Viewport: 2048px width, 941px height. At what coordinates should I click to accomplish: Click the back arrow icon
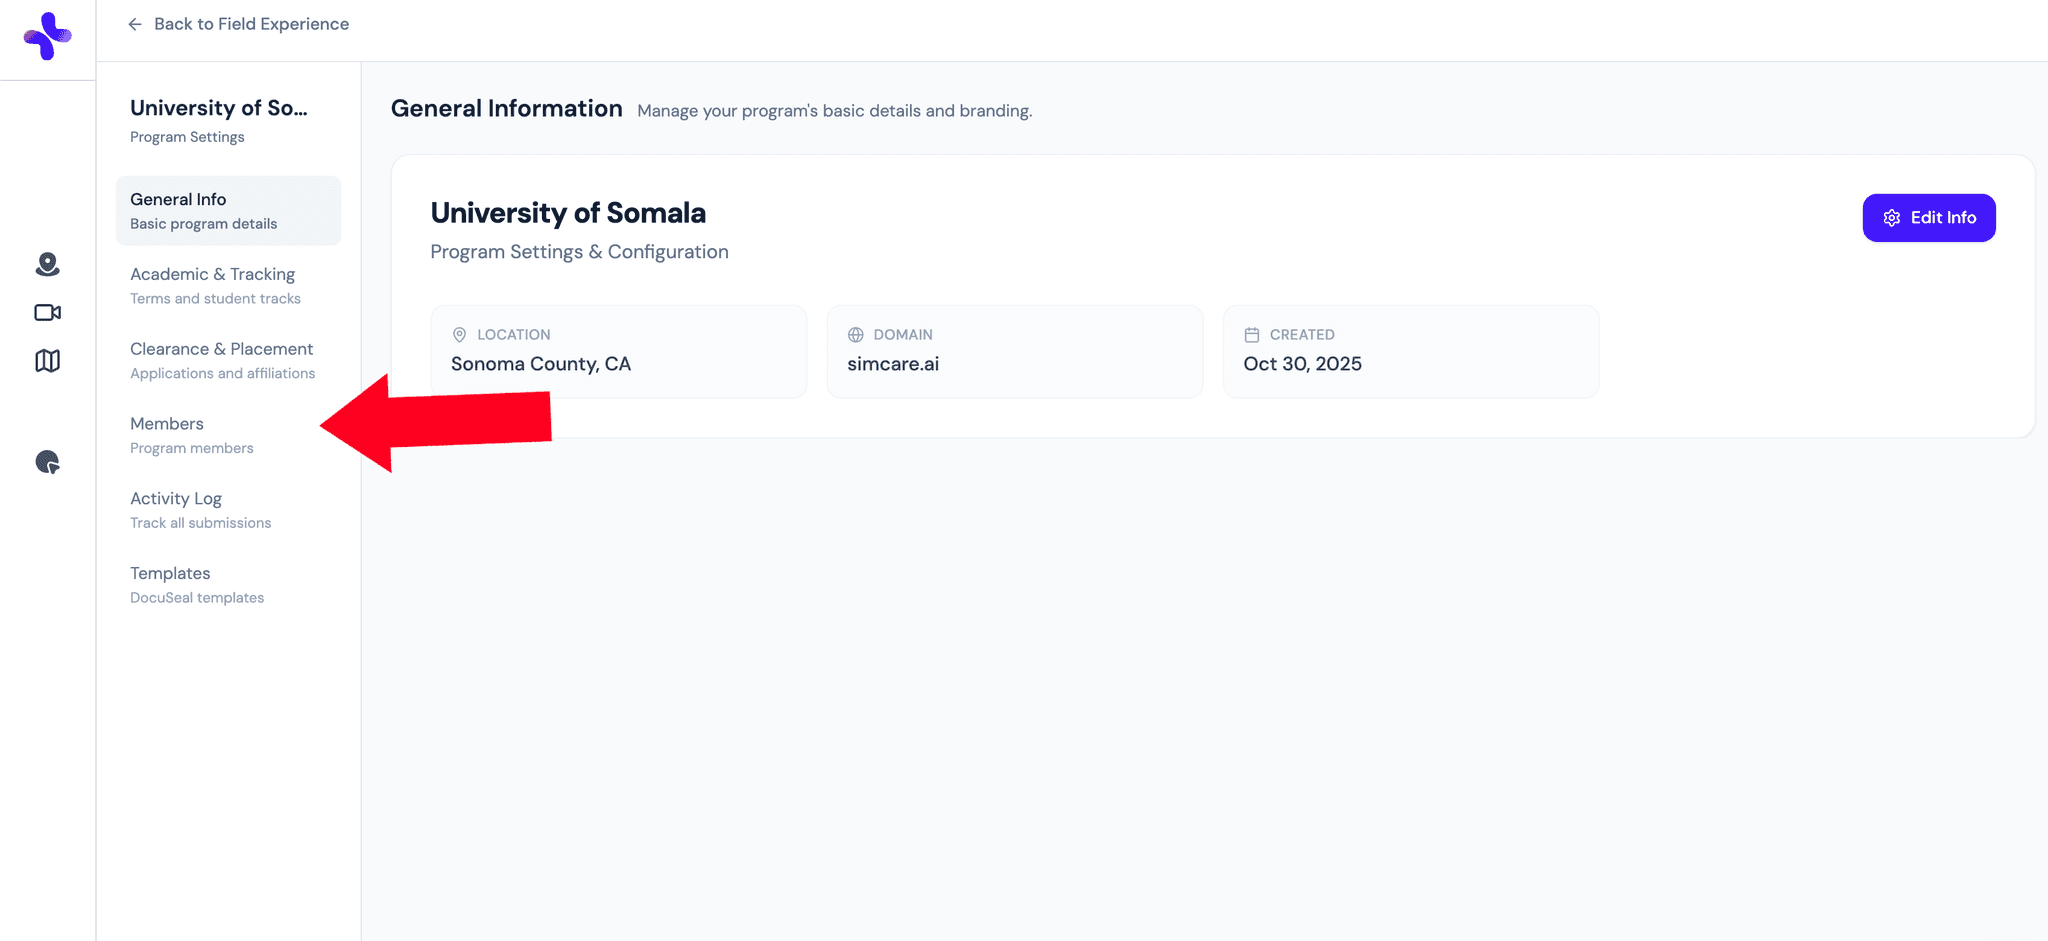135,24
